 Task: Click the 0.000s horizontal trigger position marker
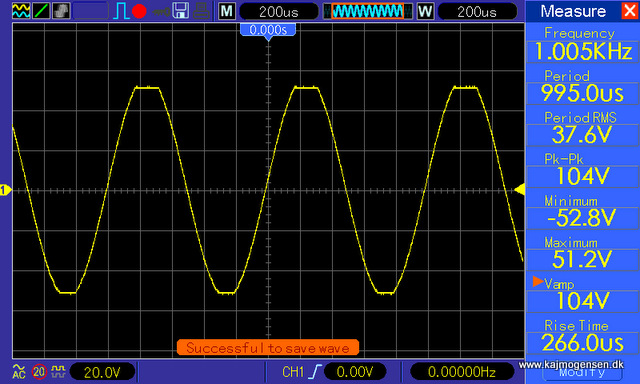point(268,31)
